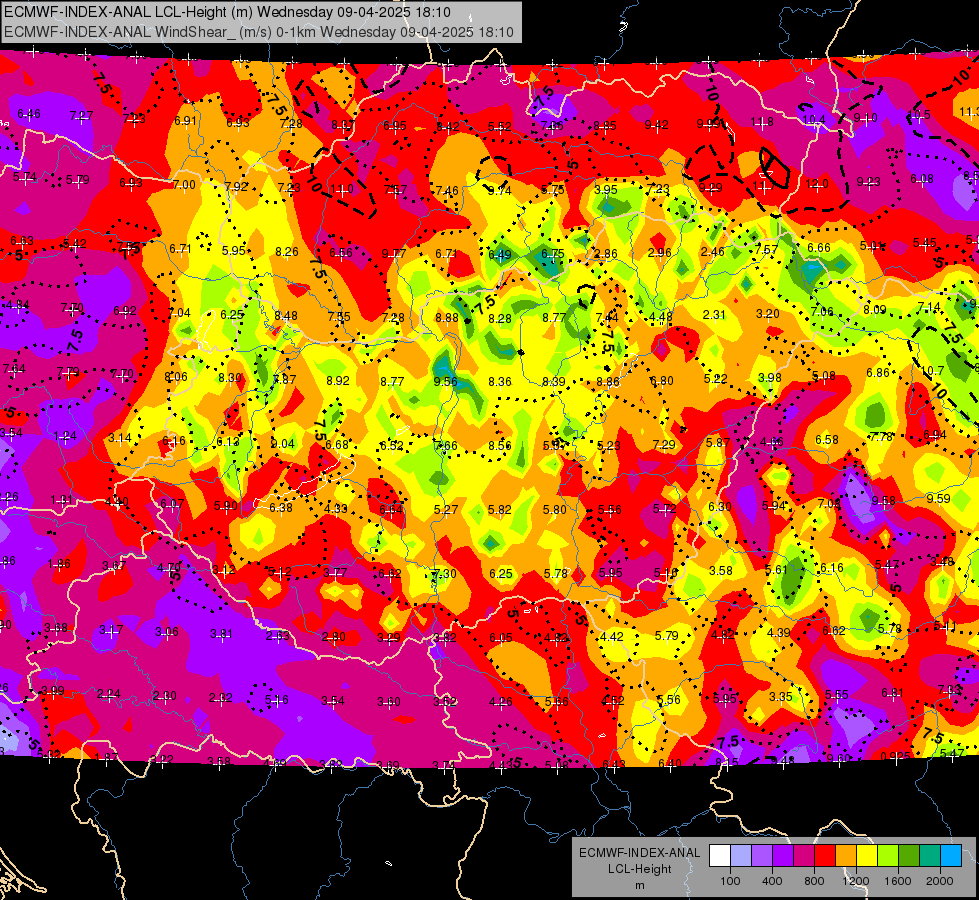This screenshot has height=900, width=979.
Task: Click the wind shear value '10.4'
Action: [814, 120]
